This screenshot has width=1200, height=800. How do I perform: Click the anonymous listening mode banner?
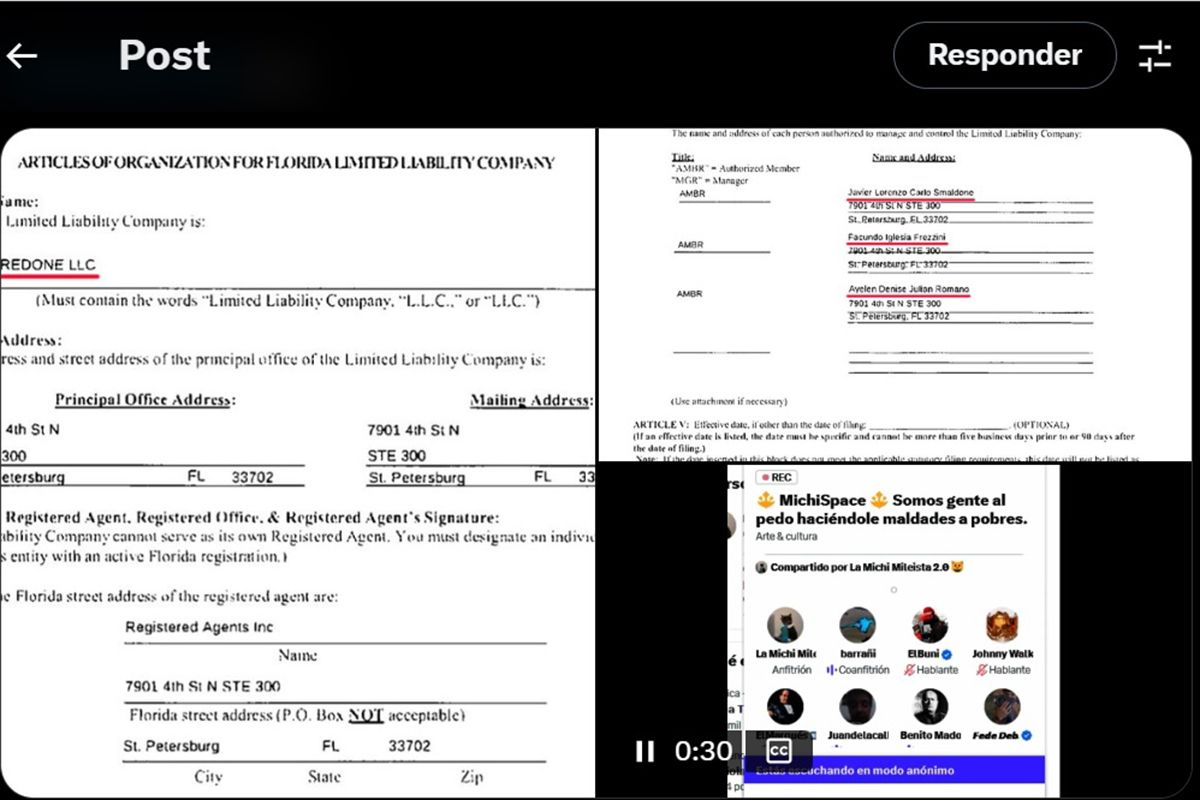click(894, 770)
